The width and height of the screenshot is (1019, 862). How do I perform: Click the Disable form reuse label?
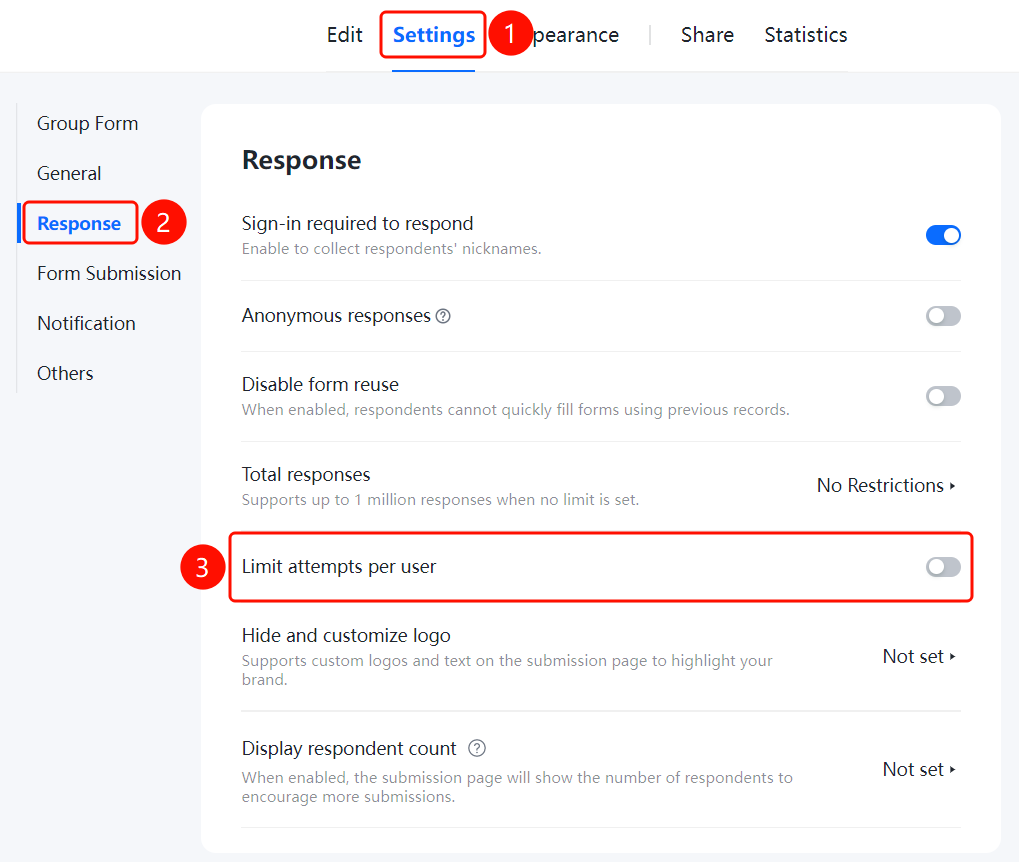pyautogui.click(x=320, y=384)
